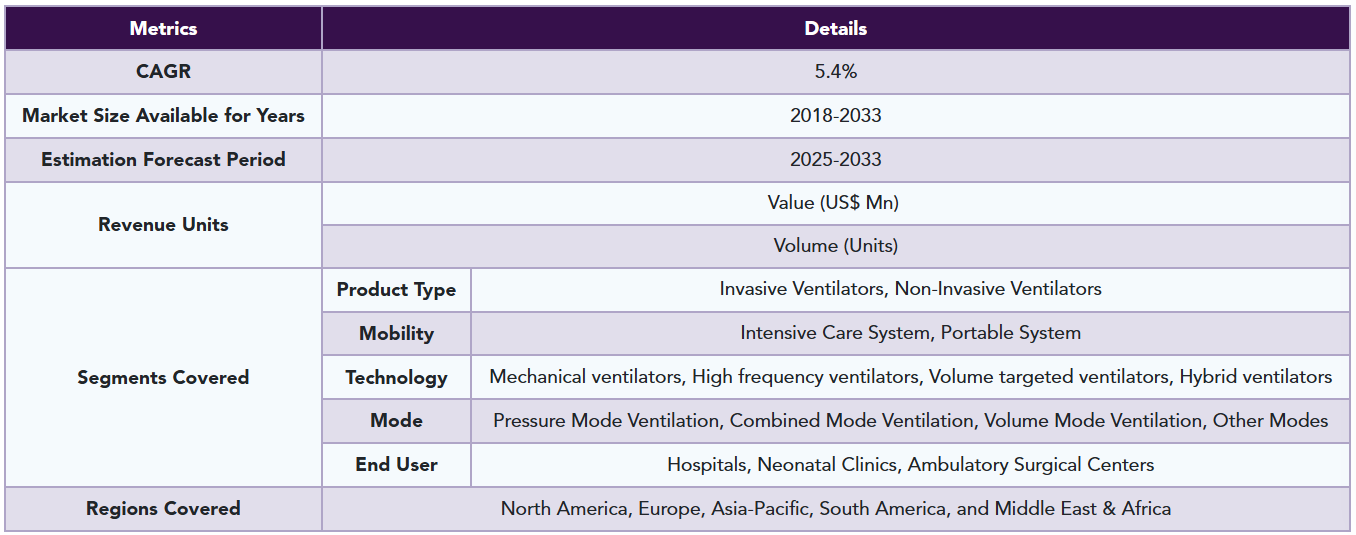Click the 2025-2033 forecast period cell
1356x535 pixels.
(x=835, y=160)
